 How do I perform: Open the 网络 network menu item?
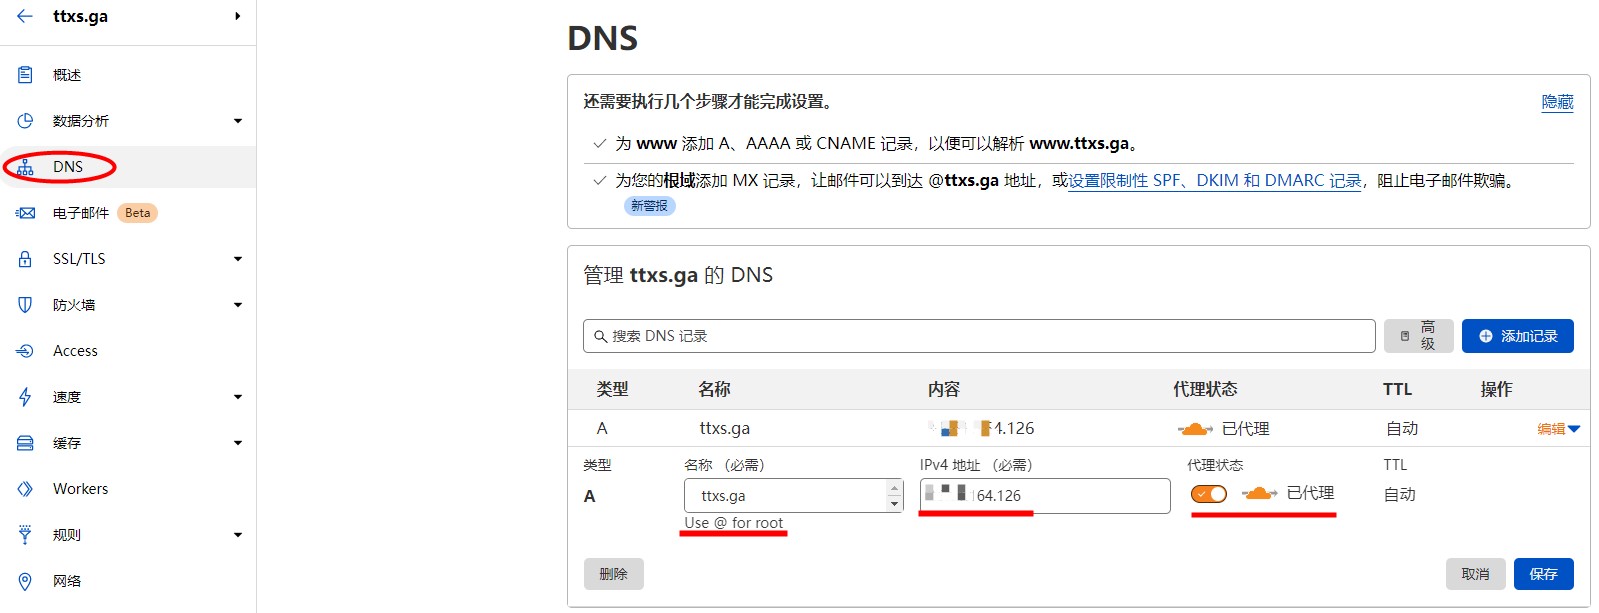point(67,581)
